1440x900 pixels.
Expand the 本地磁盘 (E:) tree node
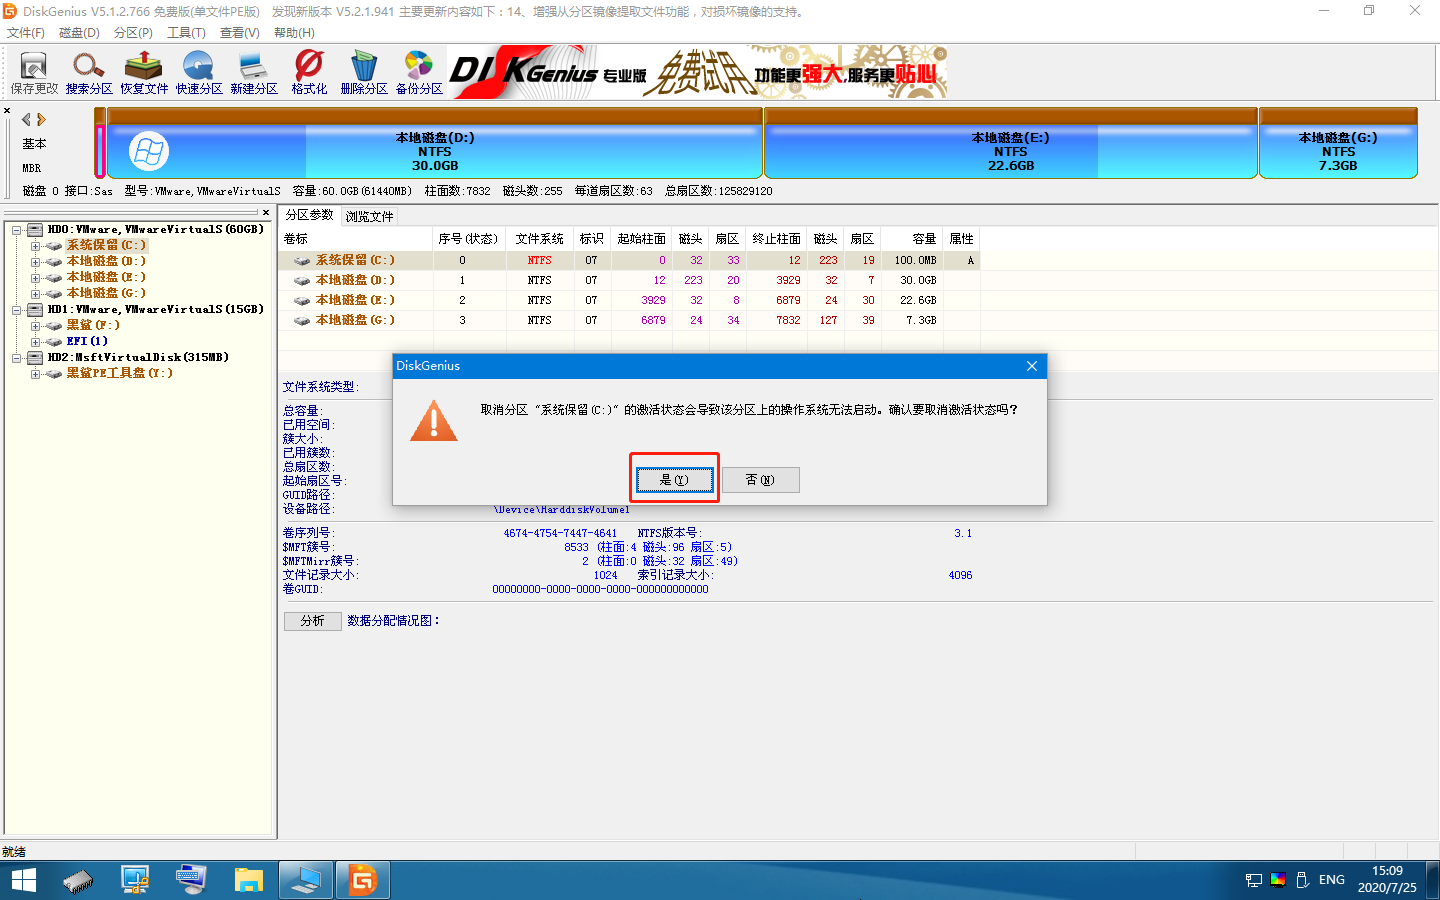[35, 278]
